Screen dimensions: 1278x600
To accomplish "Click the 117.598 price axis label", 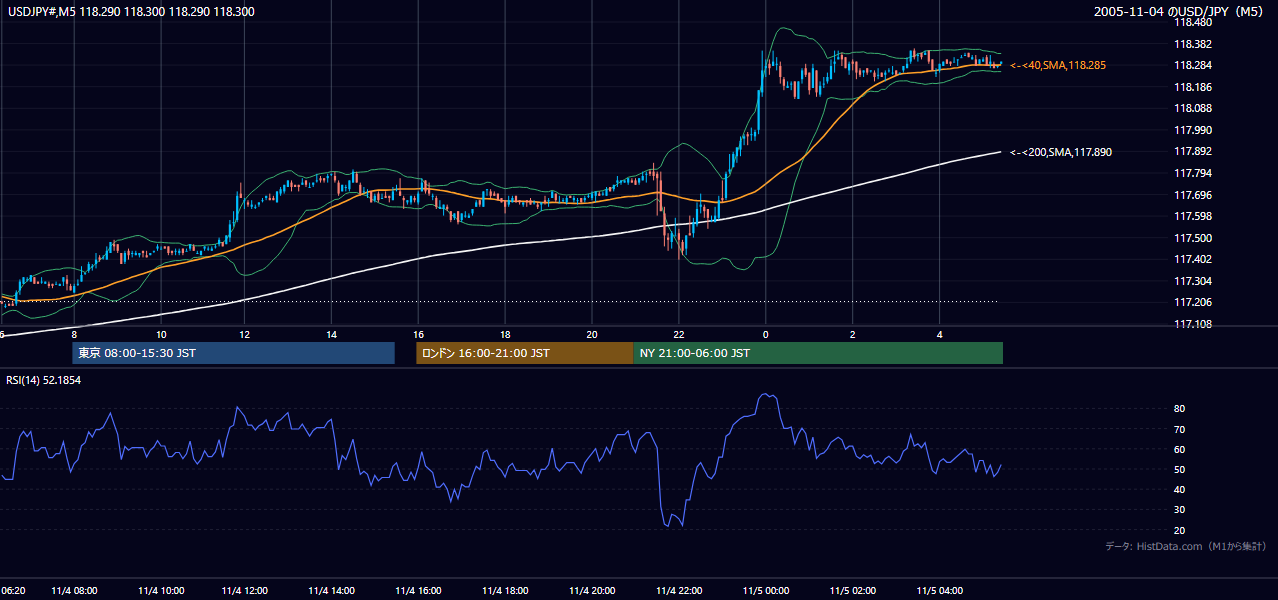I will click(1192, 216).
